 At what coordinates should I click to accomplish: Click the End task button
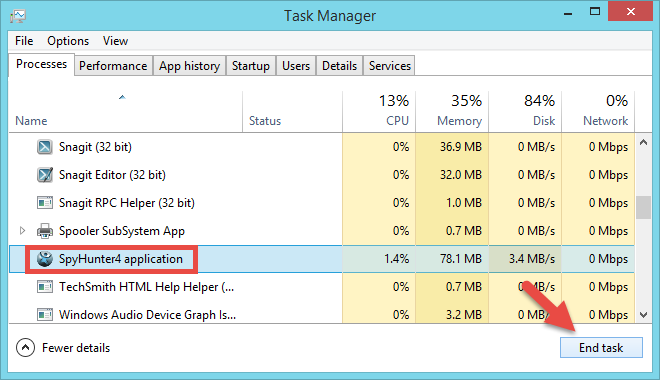click(x=601, y=348)
